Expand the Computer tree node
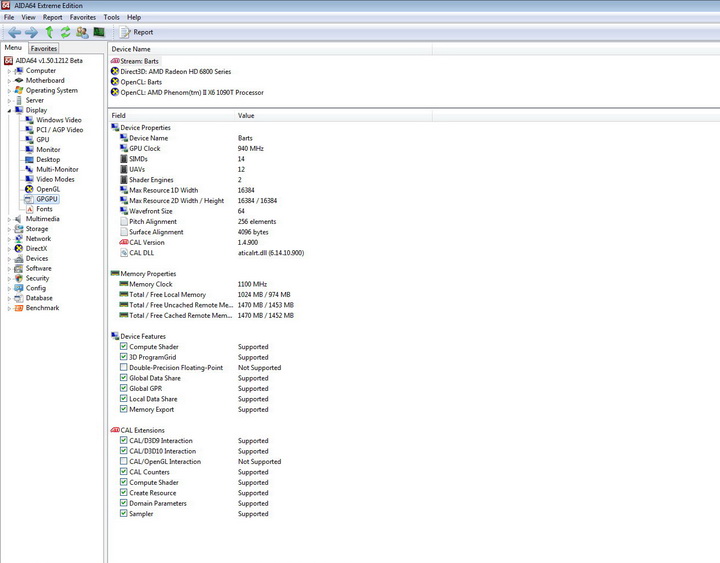This screenshot has width=720, height=563. pos(9,71)
